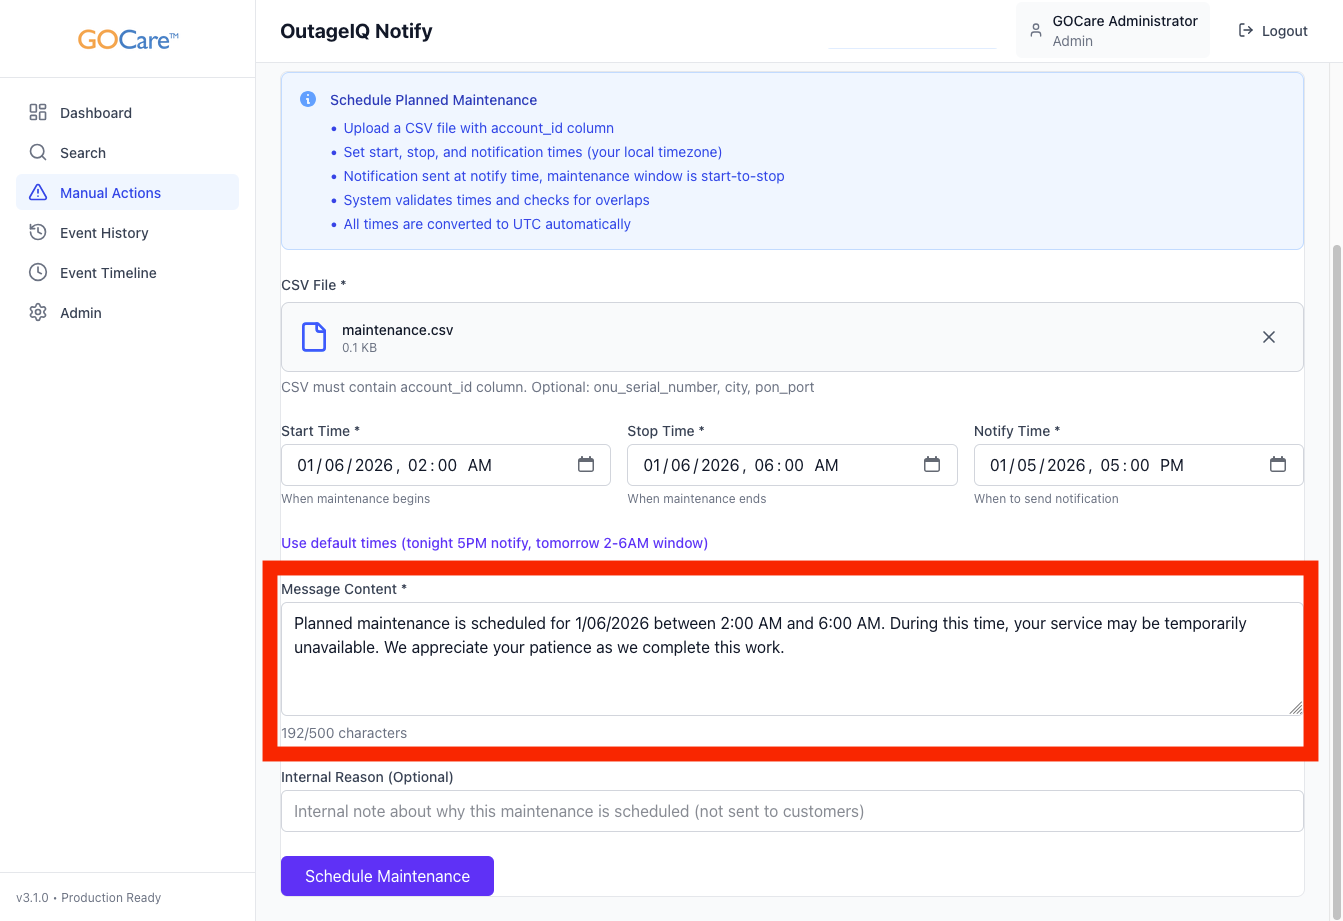The image size is (1343, 921).
Task: Click the Event History clock icon
Action: coord(38,233)
